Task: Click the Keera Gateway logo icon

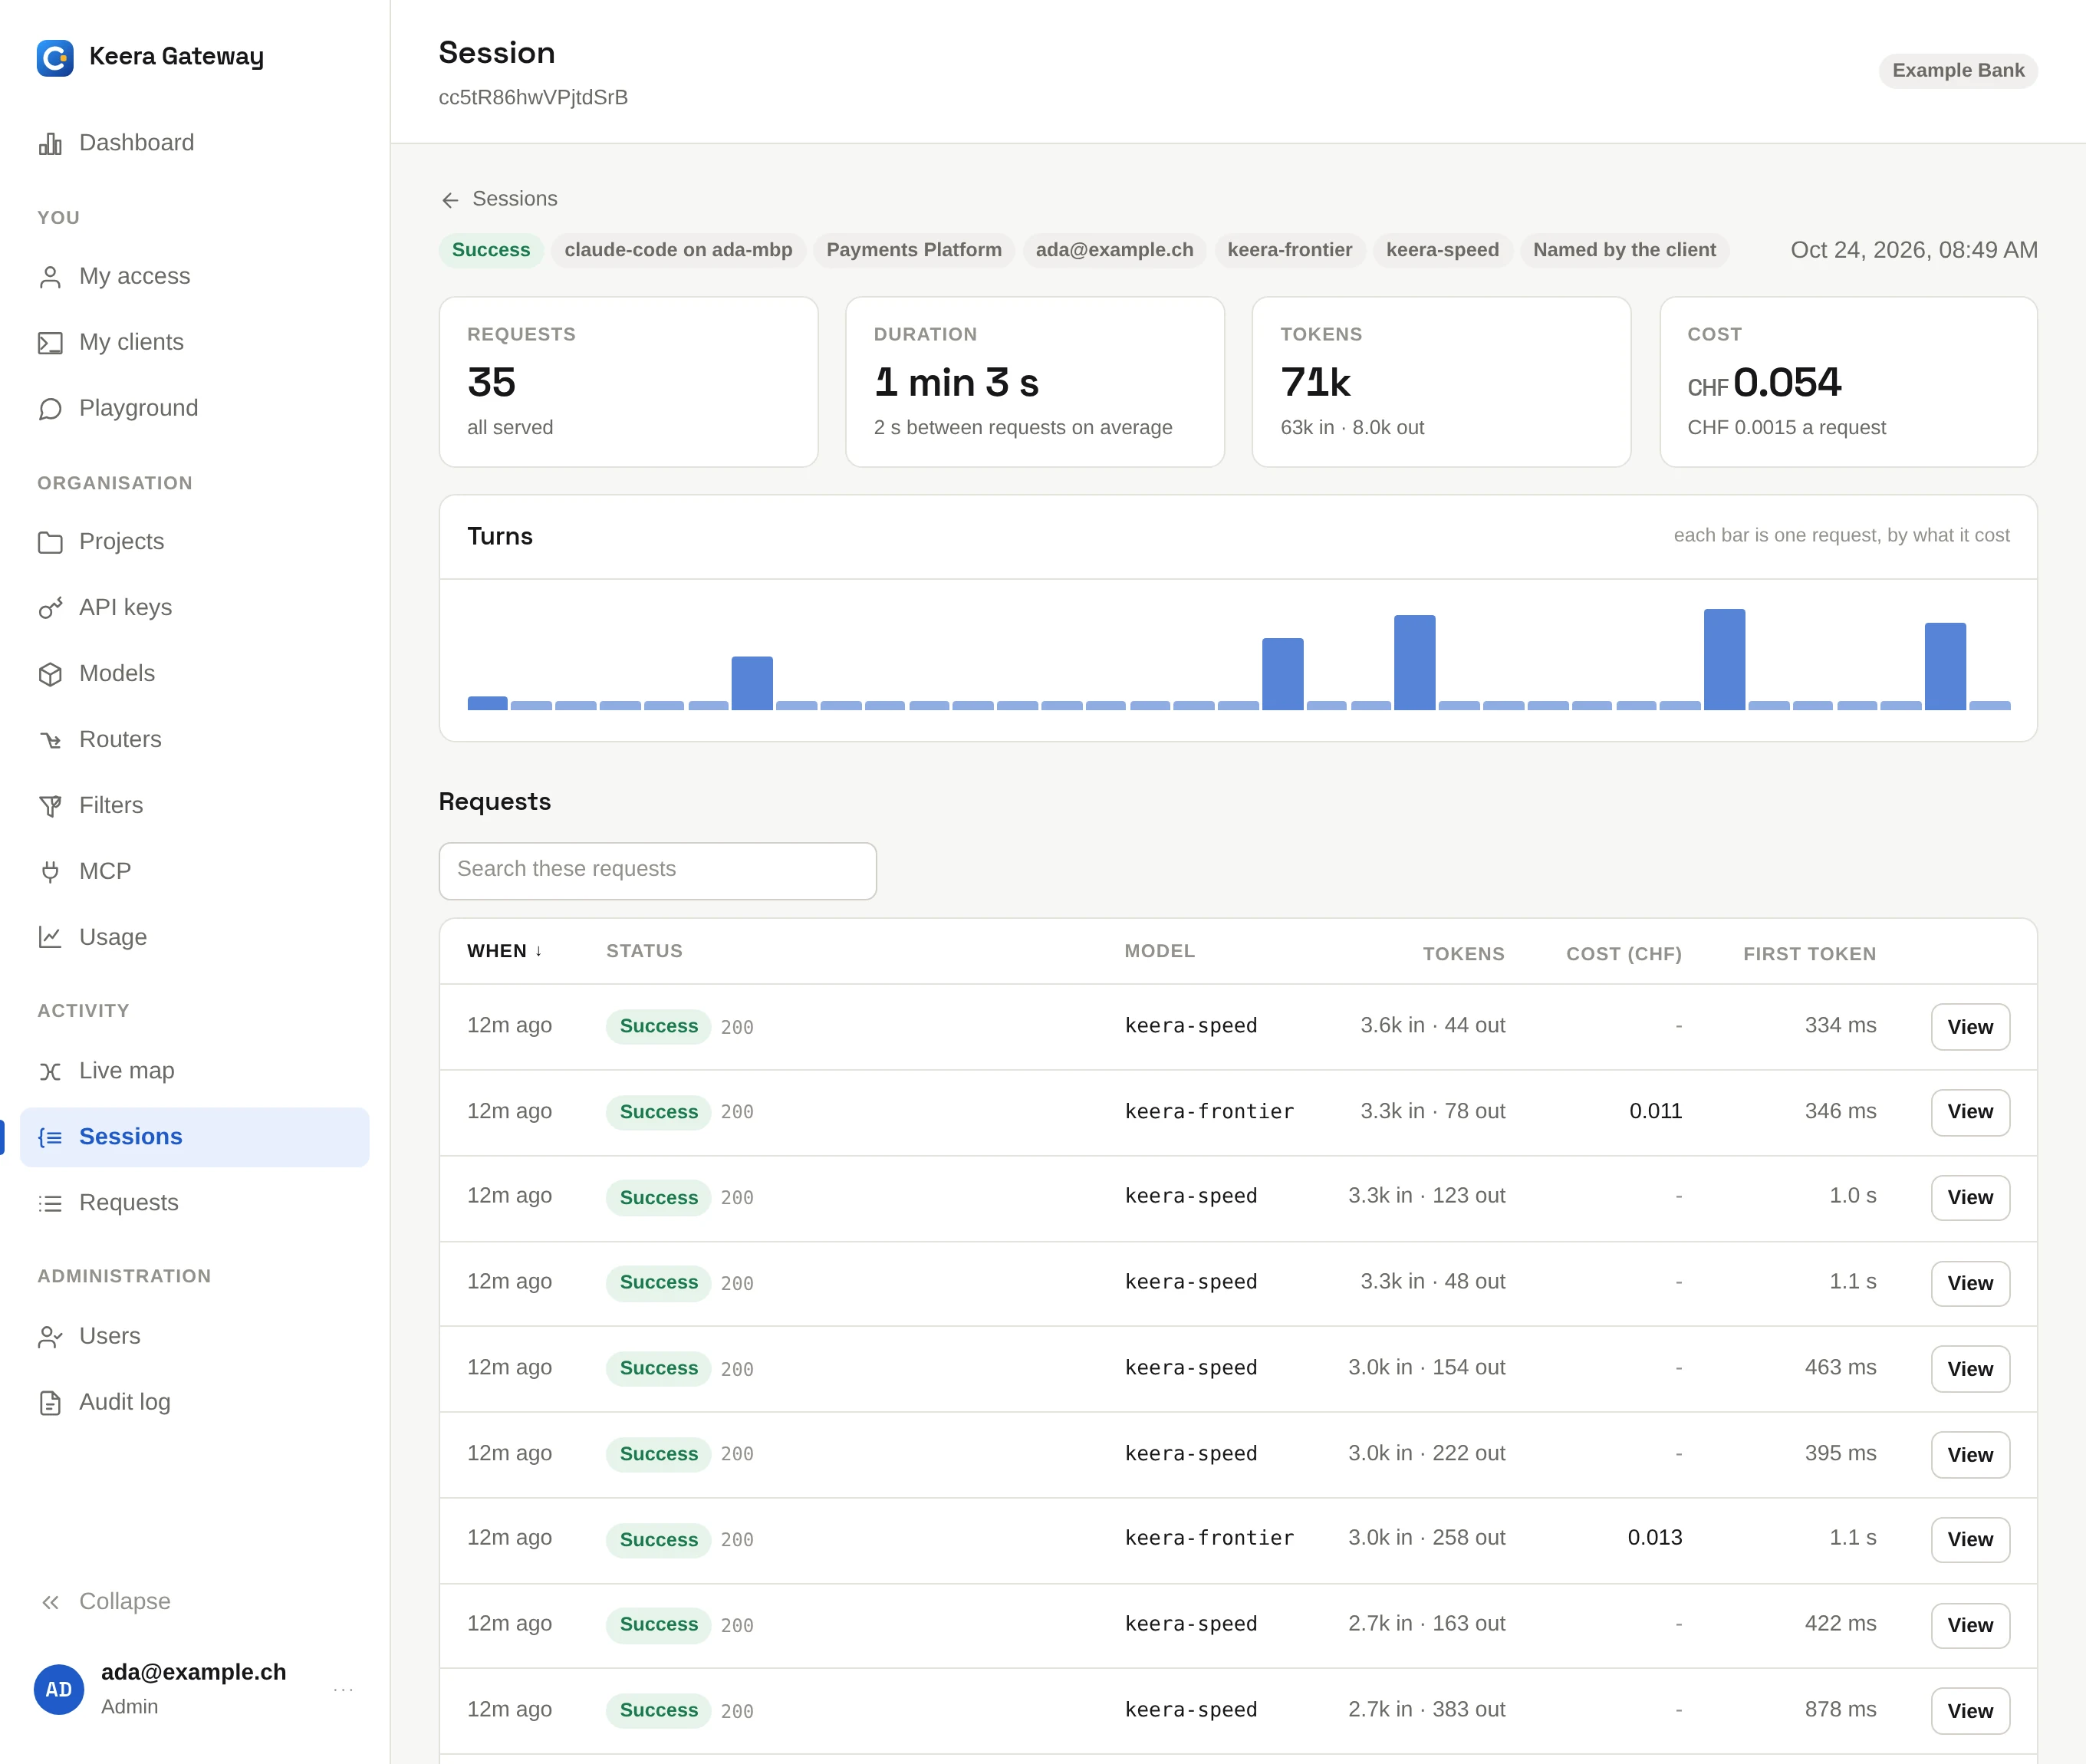Action: pyautogui.click(x=55, y=57)
